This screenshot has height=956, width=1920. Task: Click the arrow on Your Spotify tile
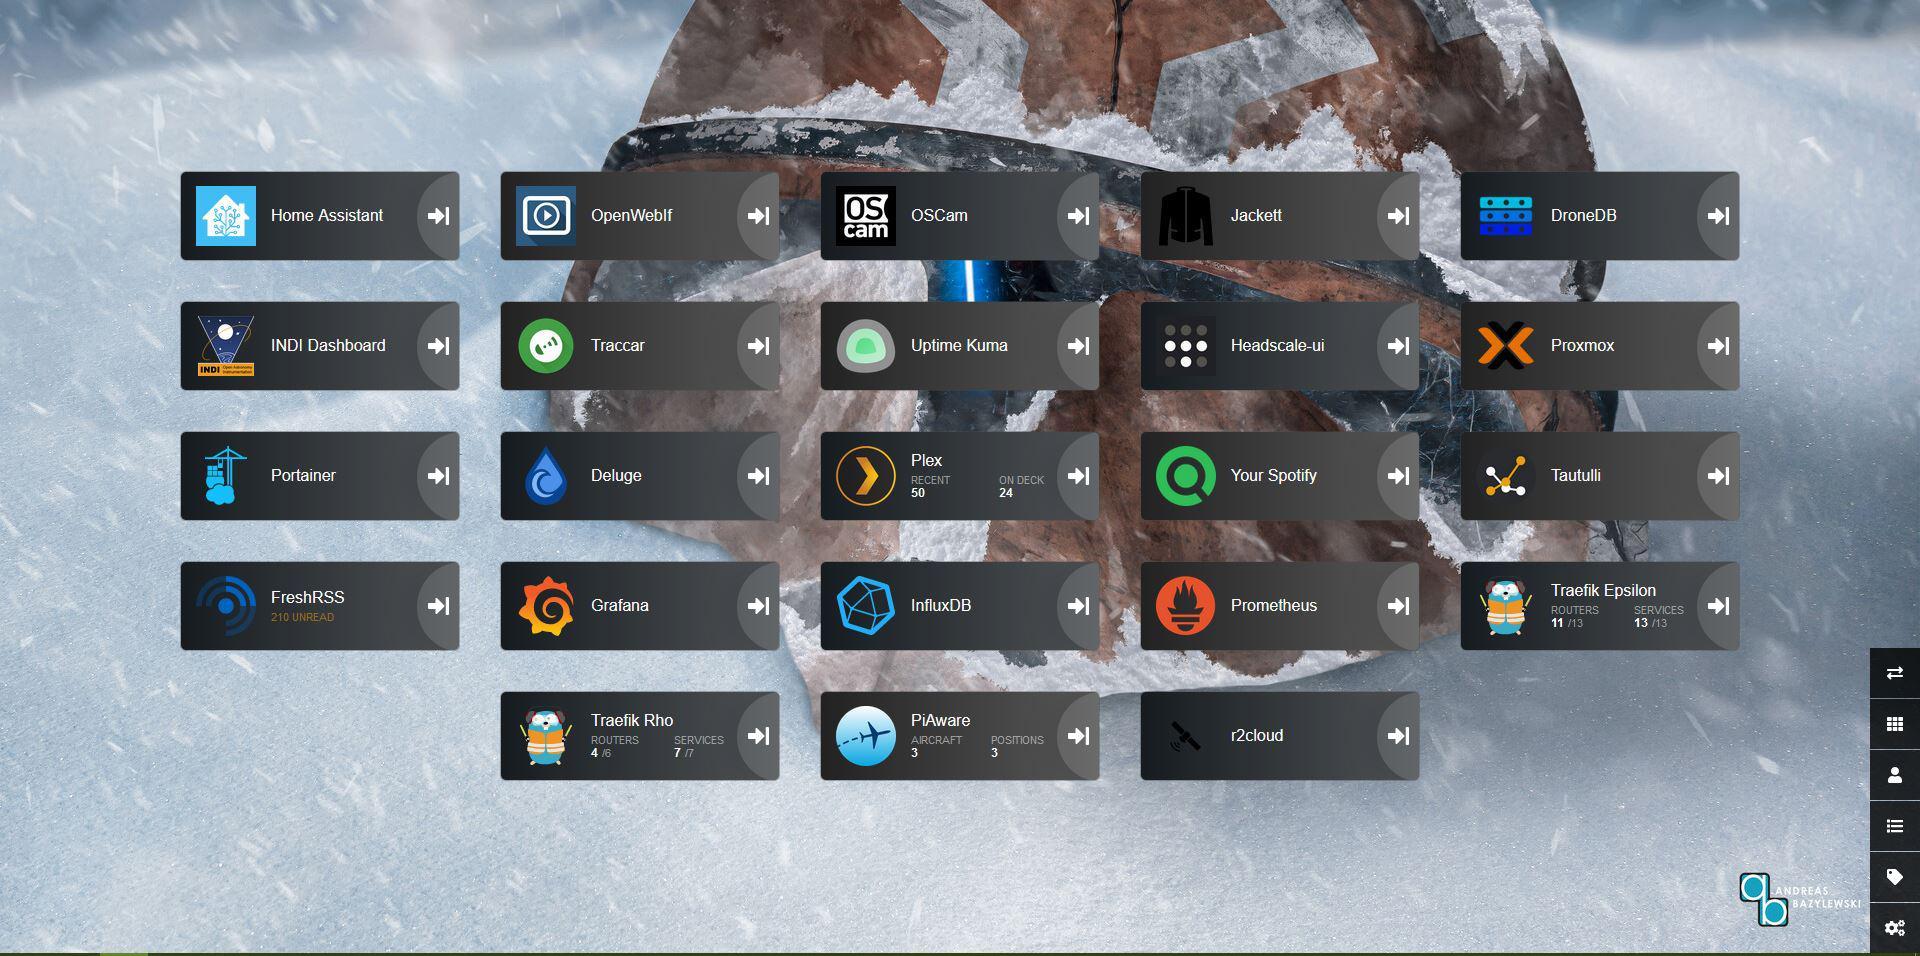pyautogui.click(x=1399, y=476)
